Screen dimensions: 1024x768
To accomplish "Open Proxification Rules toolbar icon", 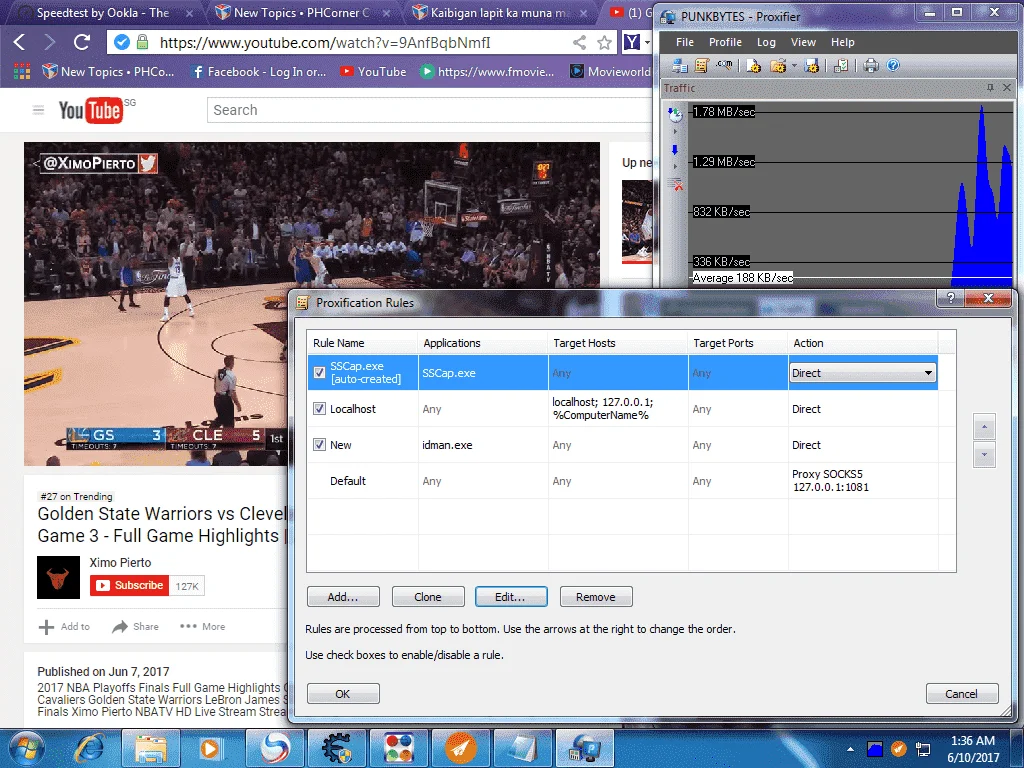I will (702, 65).
